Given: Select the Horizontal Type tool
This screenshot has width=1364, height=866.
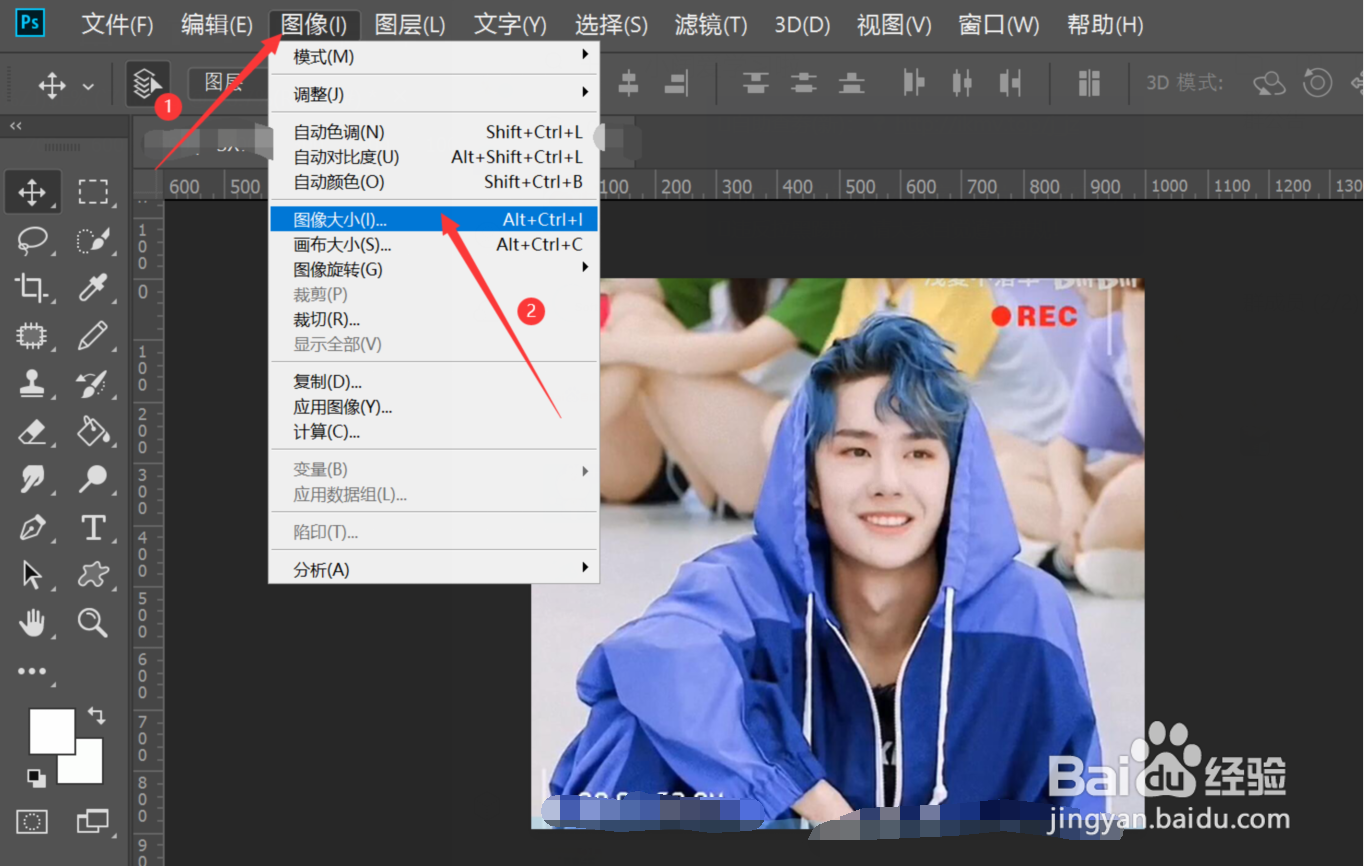Looking at the screenshot, I should (x=94, y=527).
